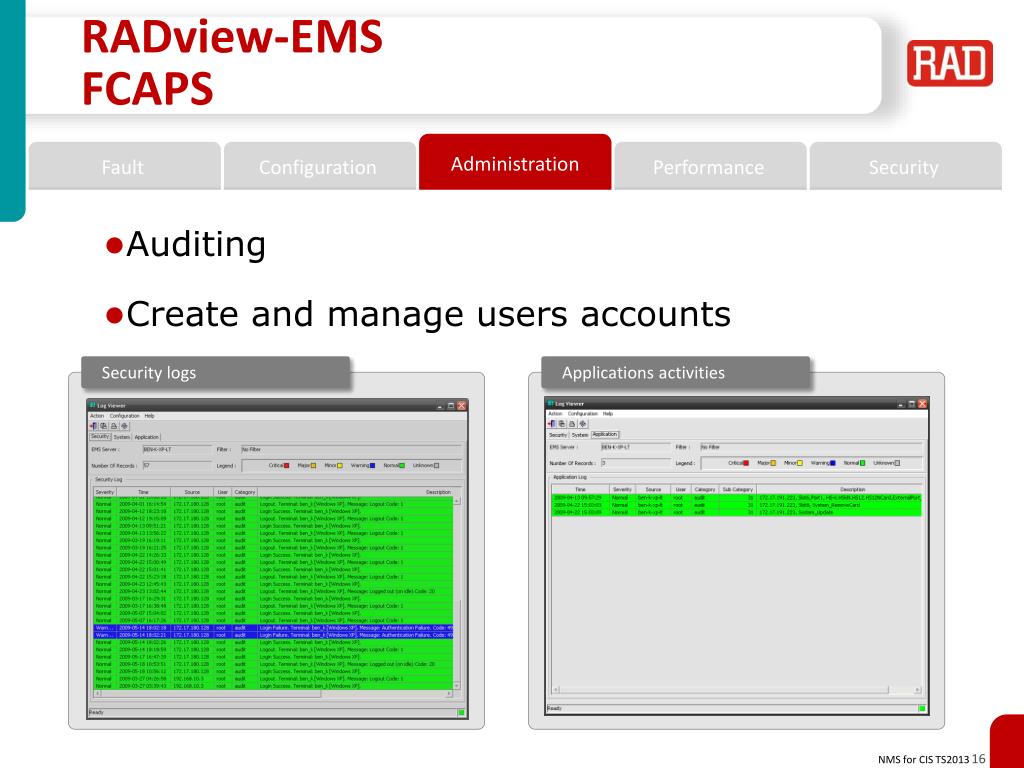This screenshot has width=1024, height=768.
Task: Click the Filter field in Security Log Viewer
Action: (x=351, y=449)
